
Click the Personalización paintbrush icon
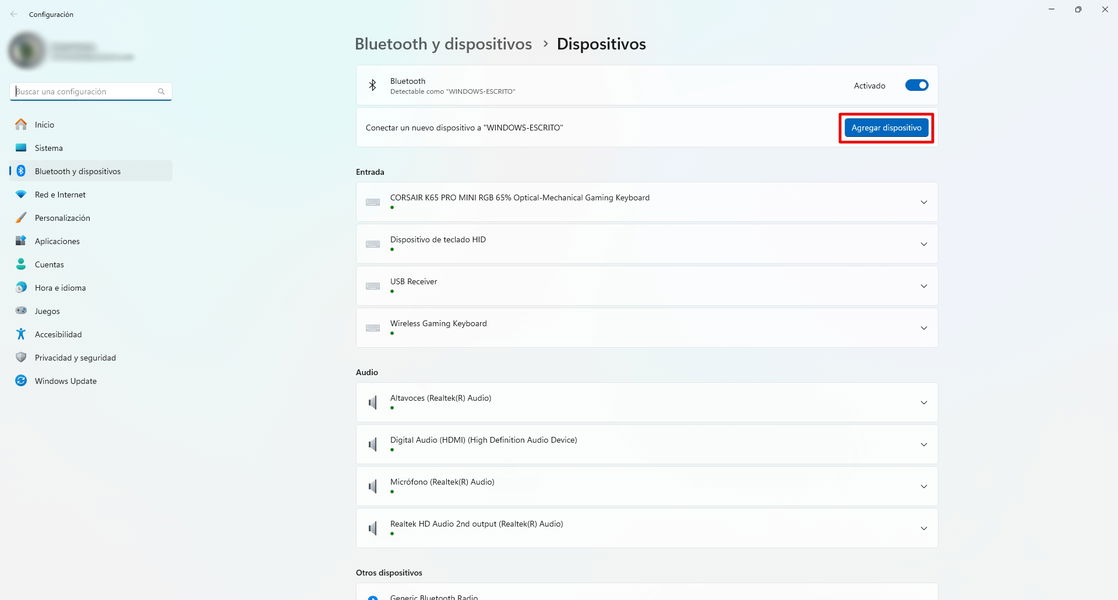click(x=21, y=218)
